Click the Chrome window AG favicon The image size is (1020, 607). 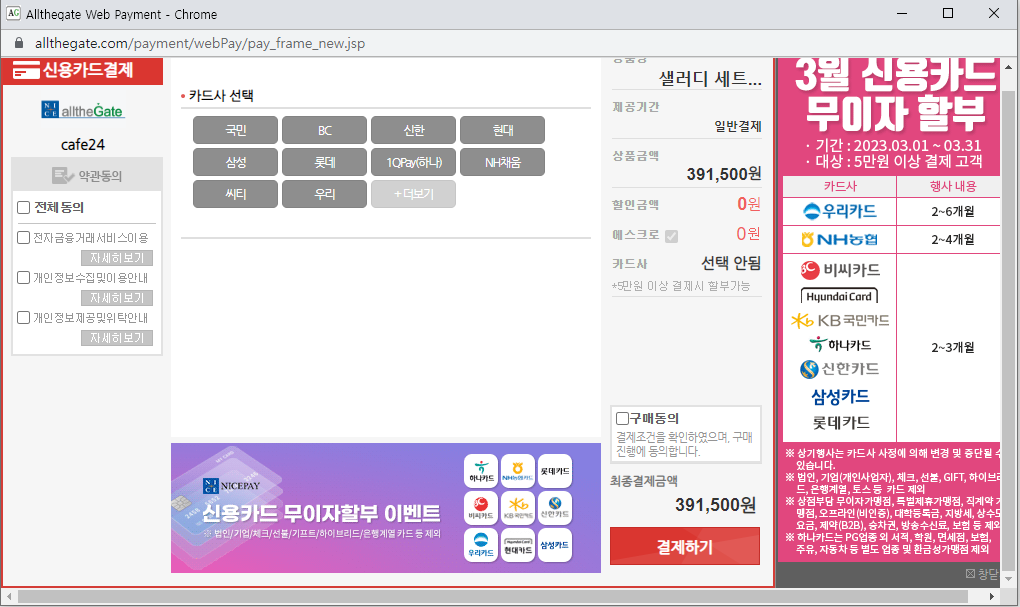13,13
